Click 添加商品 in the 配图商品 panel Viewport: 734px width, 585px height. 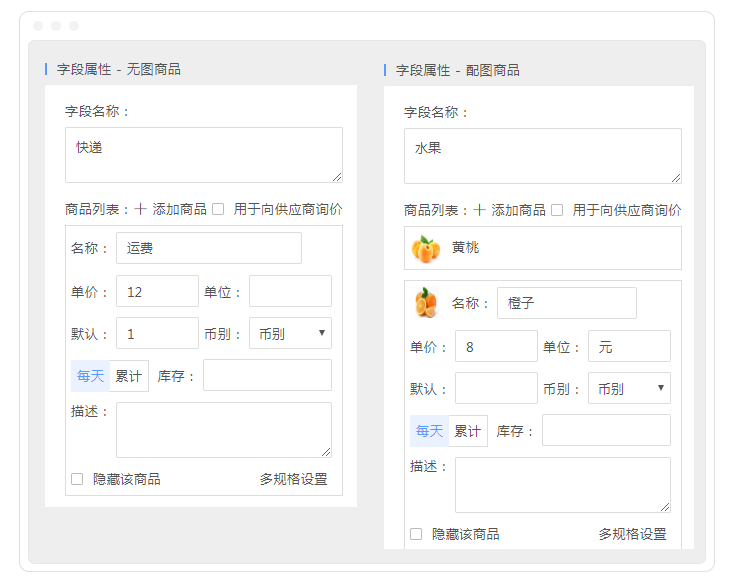click(x=518, y=210)
